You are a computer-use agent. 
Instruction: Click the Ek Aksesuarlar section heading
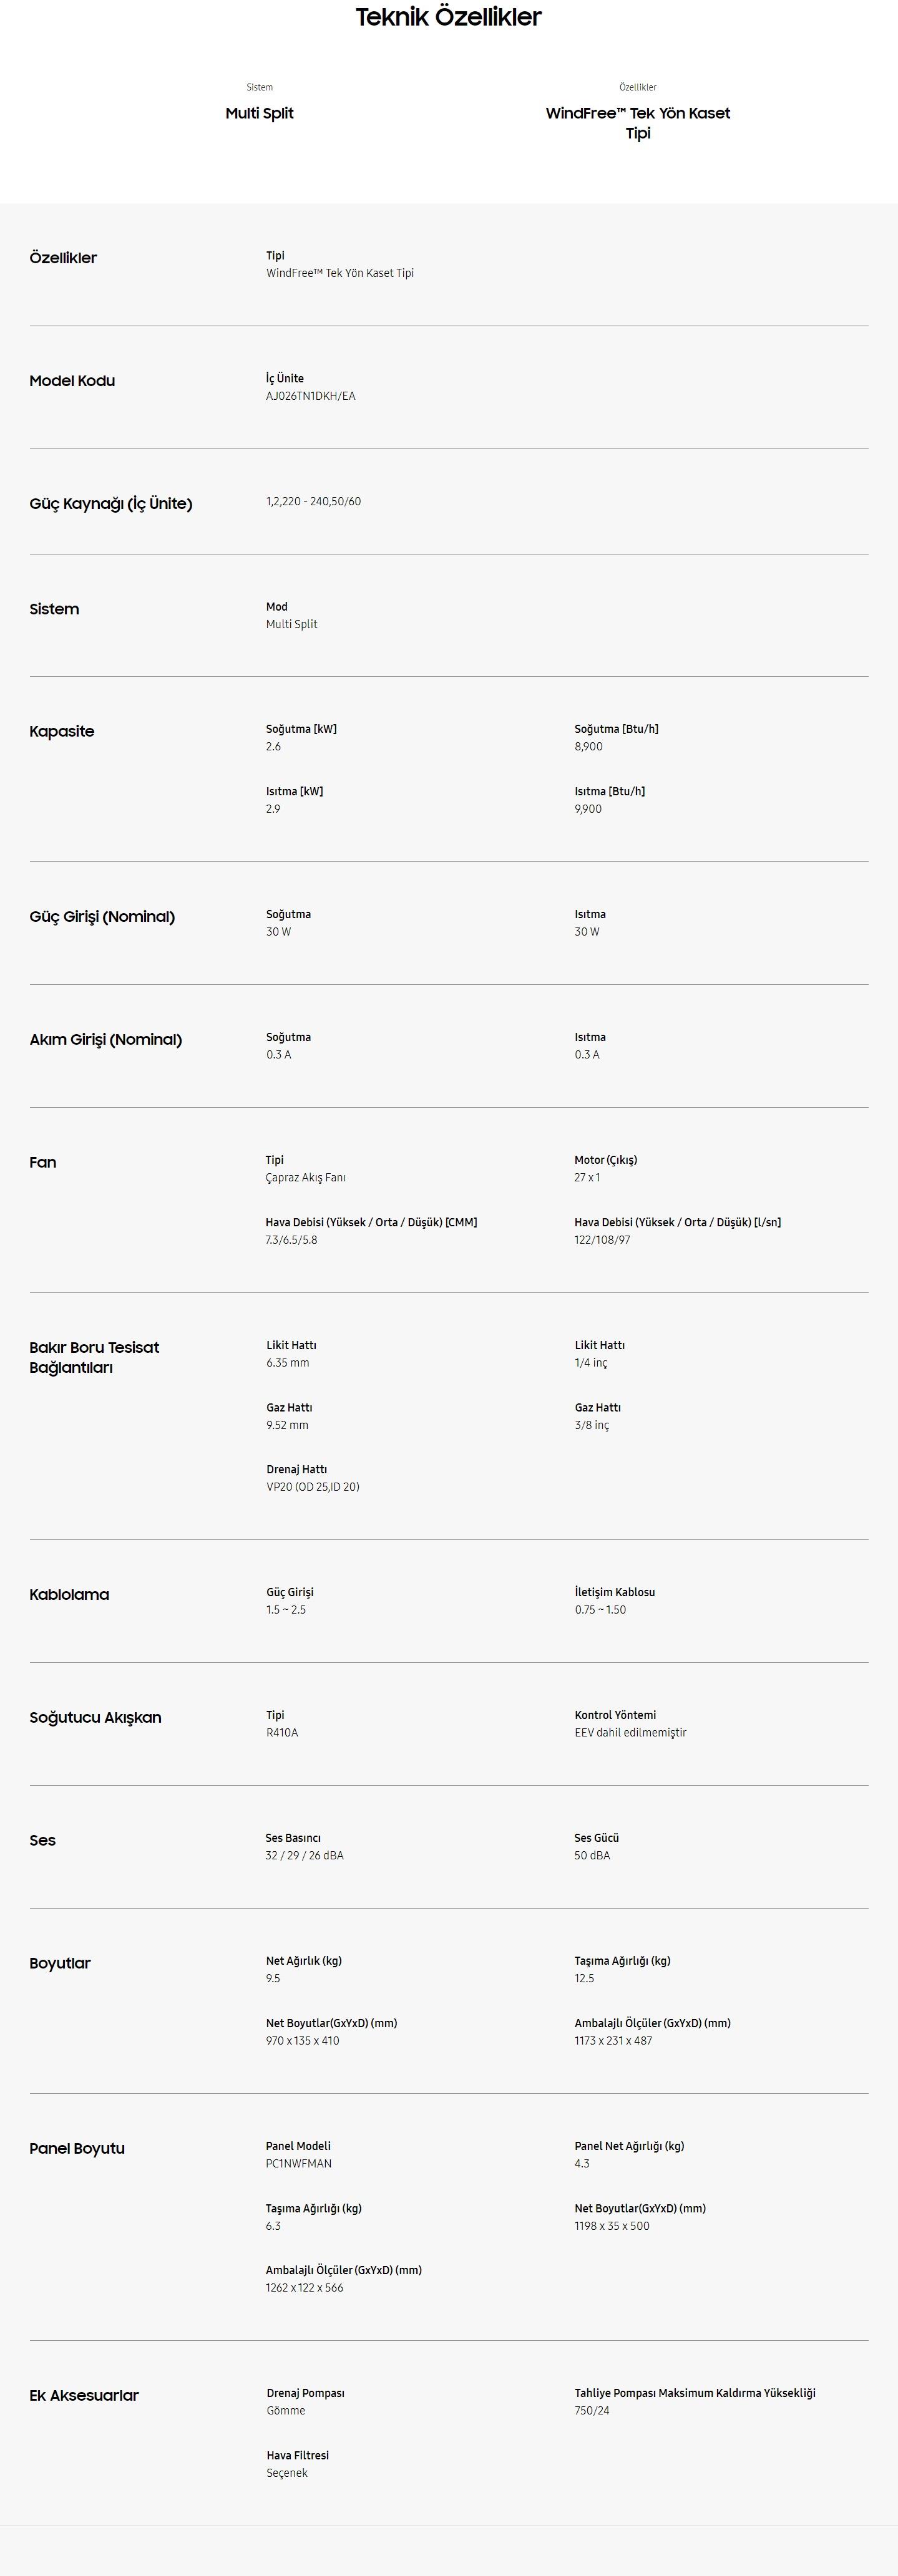click(84, 2396)
